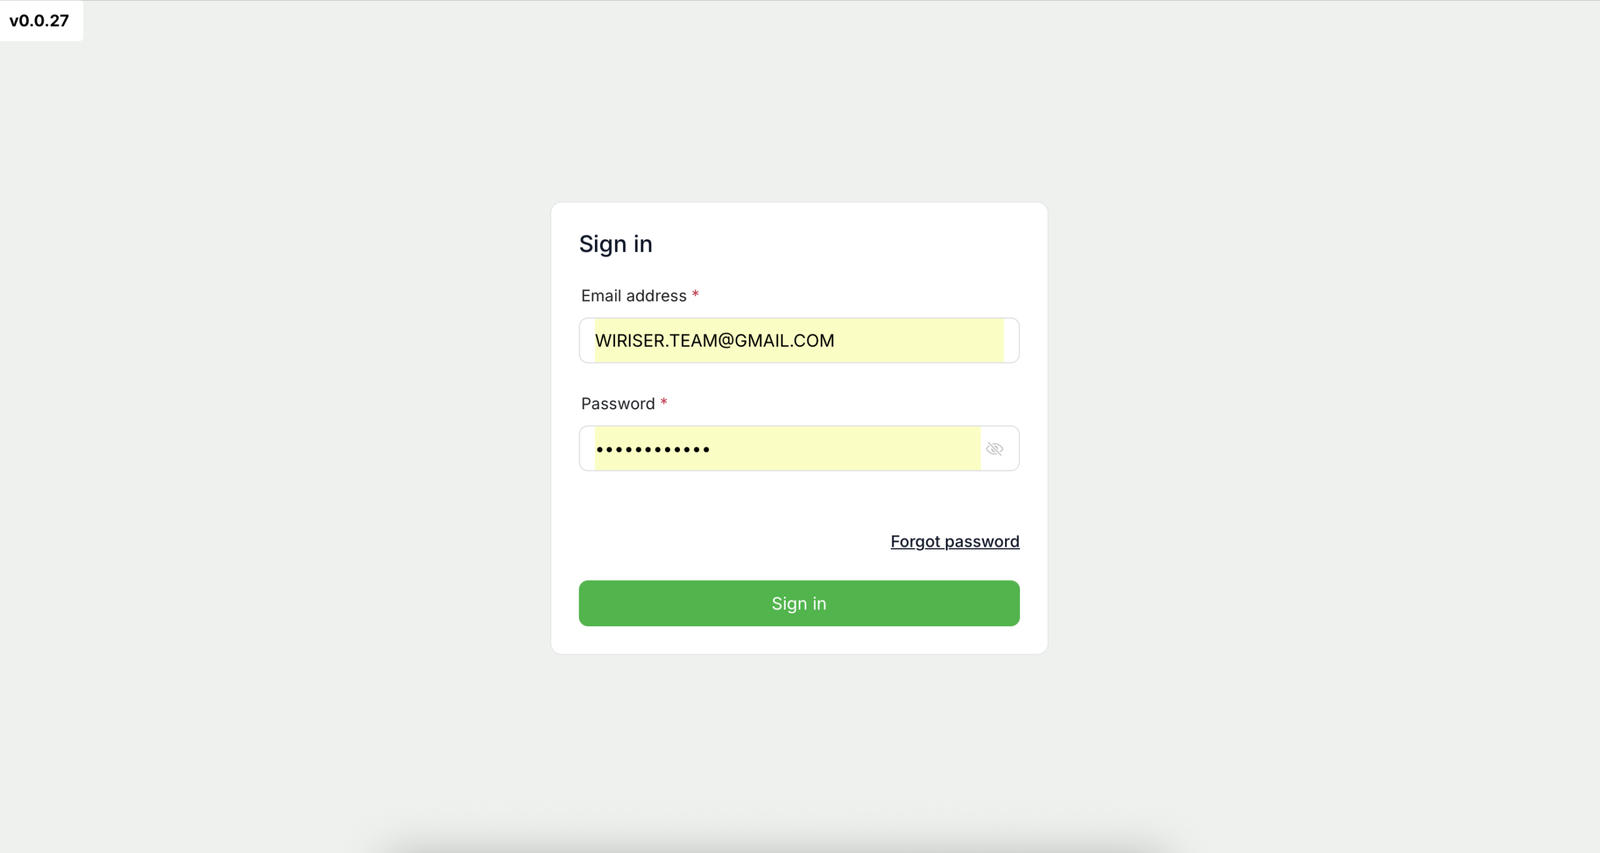Click the Sign in heading text
The width and height of the screenshot is (1600, 853).
pos(615,244)
